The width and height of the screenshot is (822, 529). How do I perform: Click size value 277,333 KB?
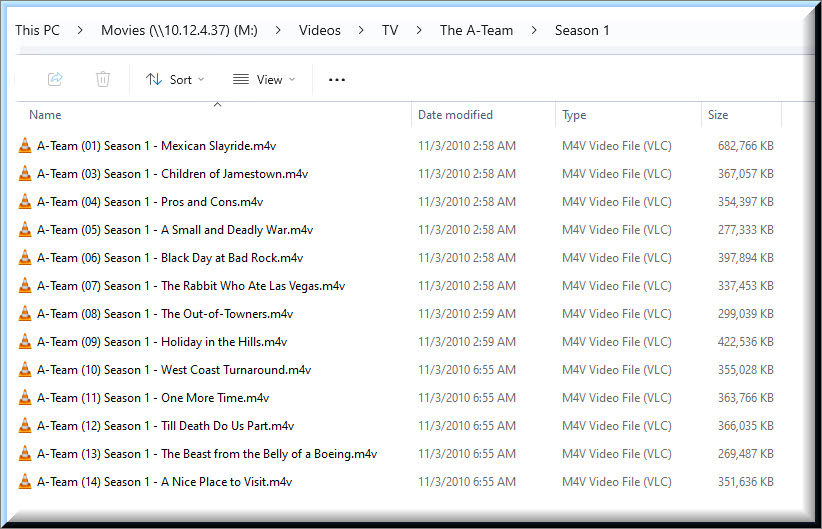[x=745, y=230]
